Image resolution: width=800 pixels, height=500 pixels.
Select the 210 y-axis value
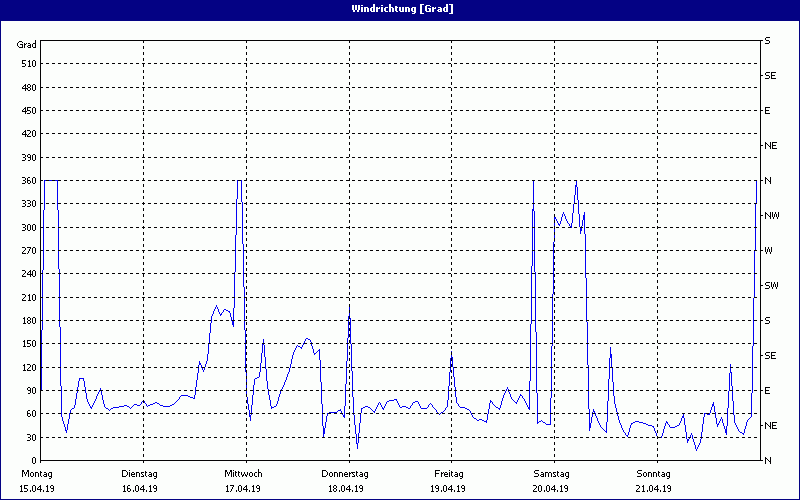[x=29, y=297]
